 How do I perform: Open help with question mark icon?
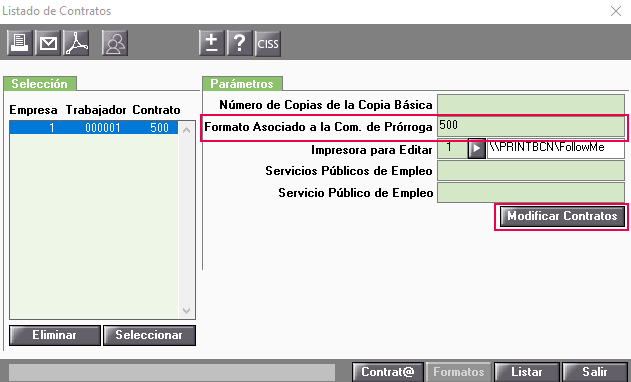240,43
